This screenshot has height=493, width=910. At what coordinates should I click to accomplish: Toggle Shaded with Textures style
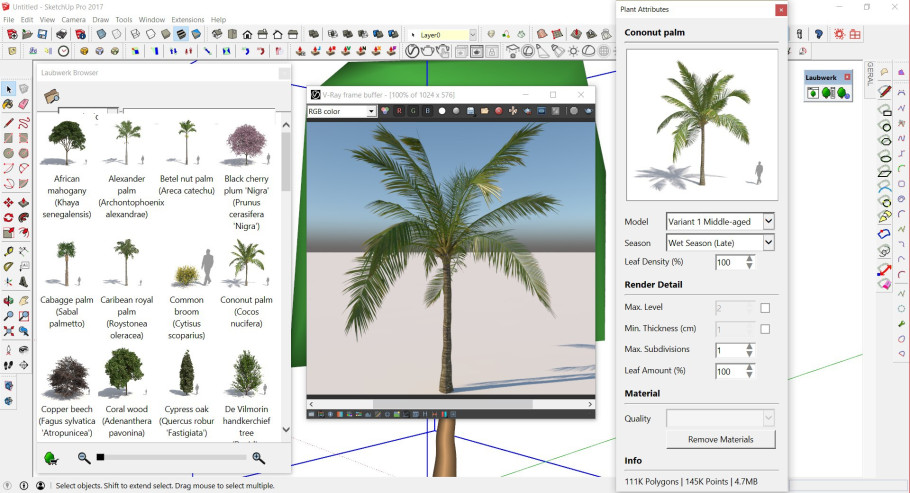tap(181, 34)
